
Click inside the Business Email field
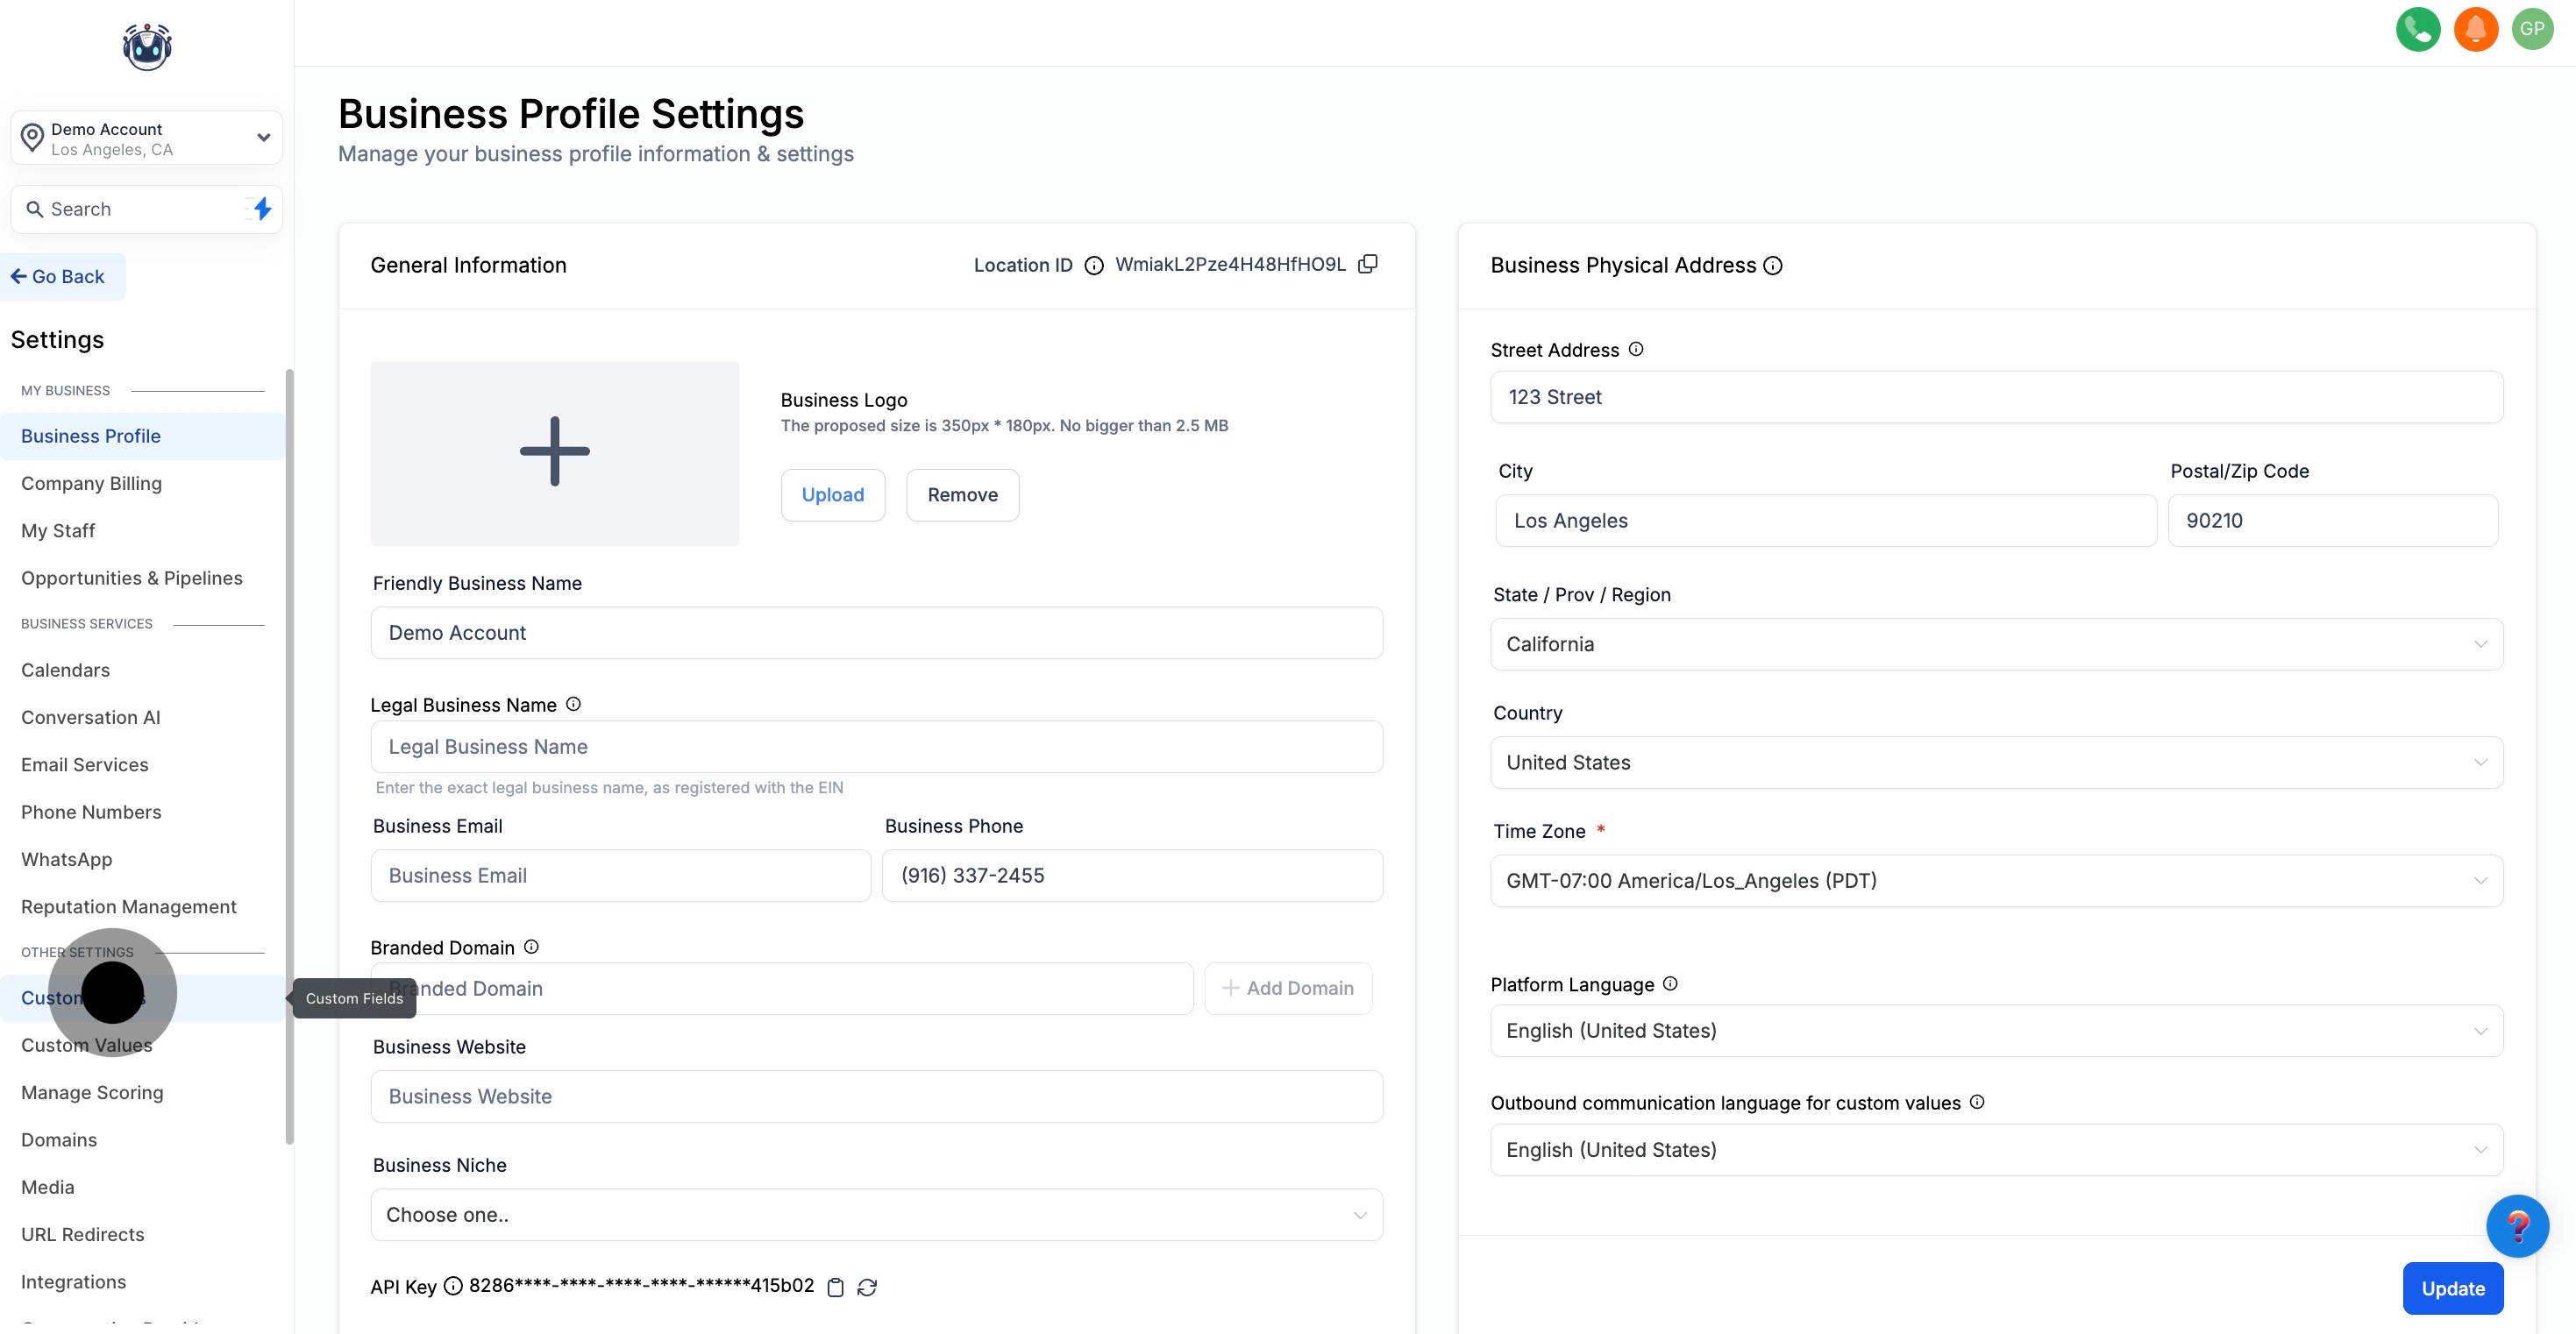pos(620,875)
